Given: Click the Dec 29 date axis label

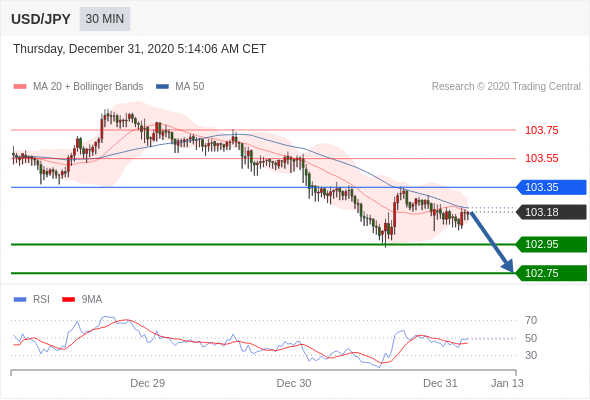Looking at the screenshot, I should (x=148, y=383).
